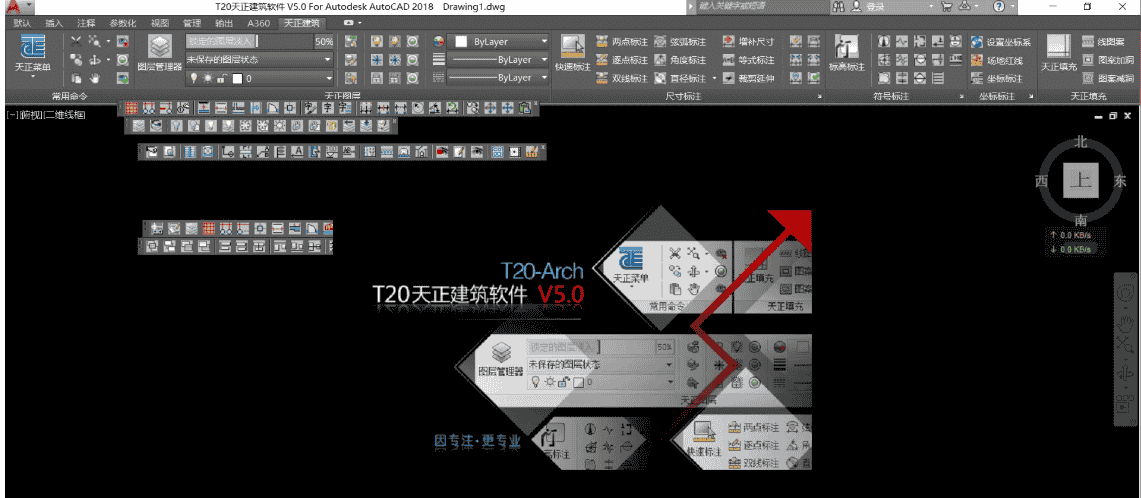Click the white layer color swatch
This screenshot has width=1141, height=498.
pyautogui.click(x=236, y=78)
